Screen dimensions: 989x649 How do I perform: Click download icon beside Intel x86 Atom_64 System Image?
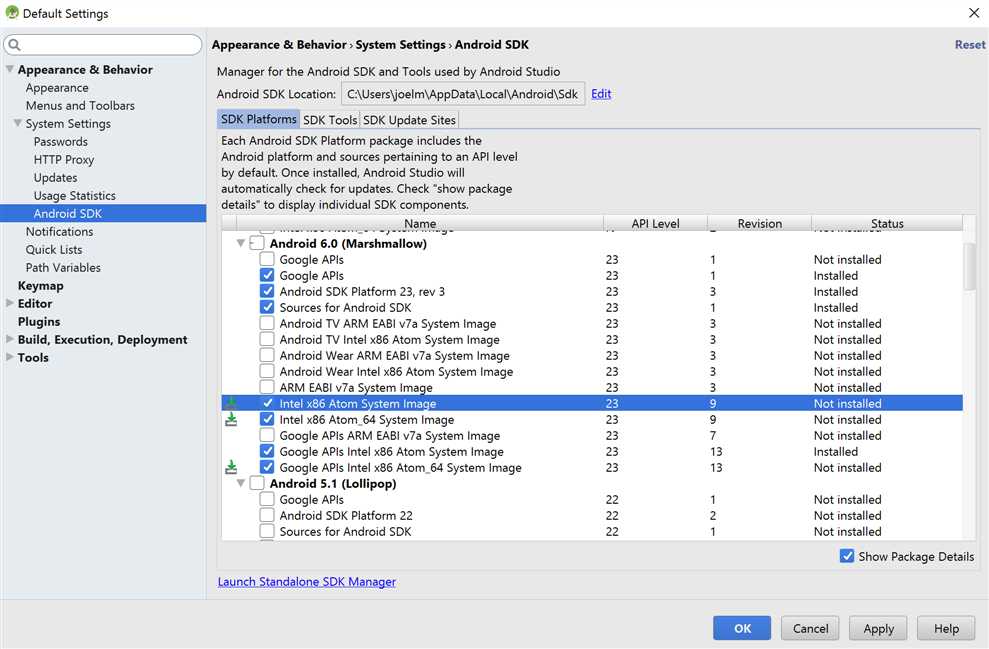(x=231, y=419)
